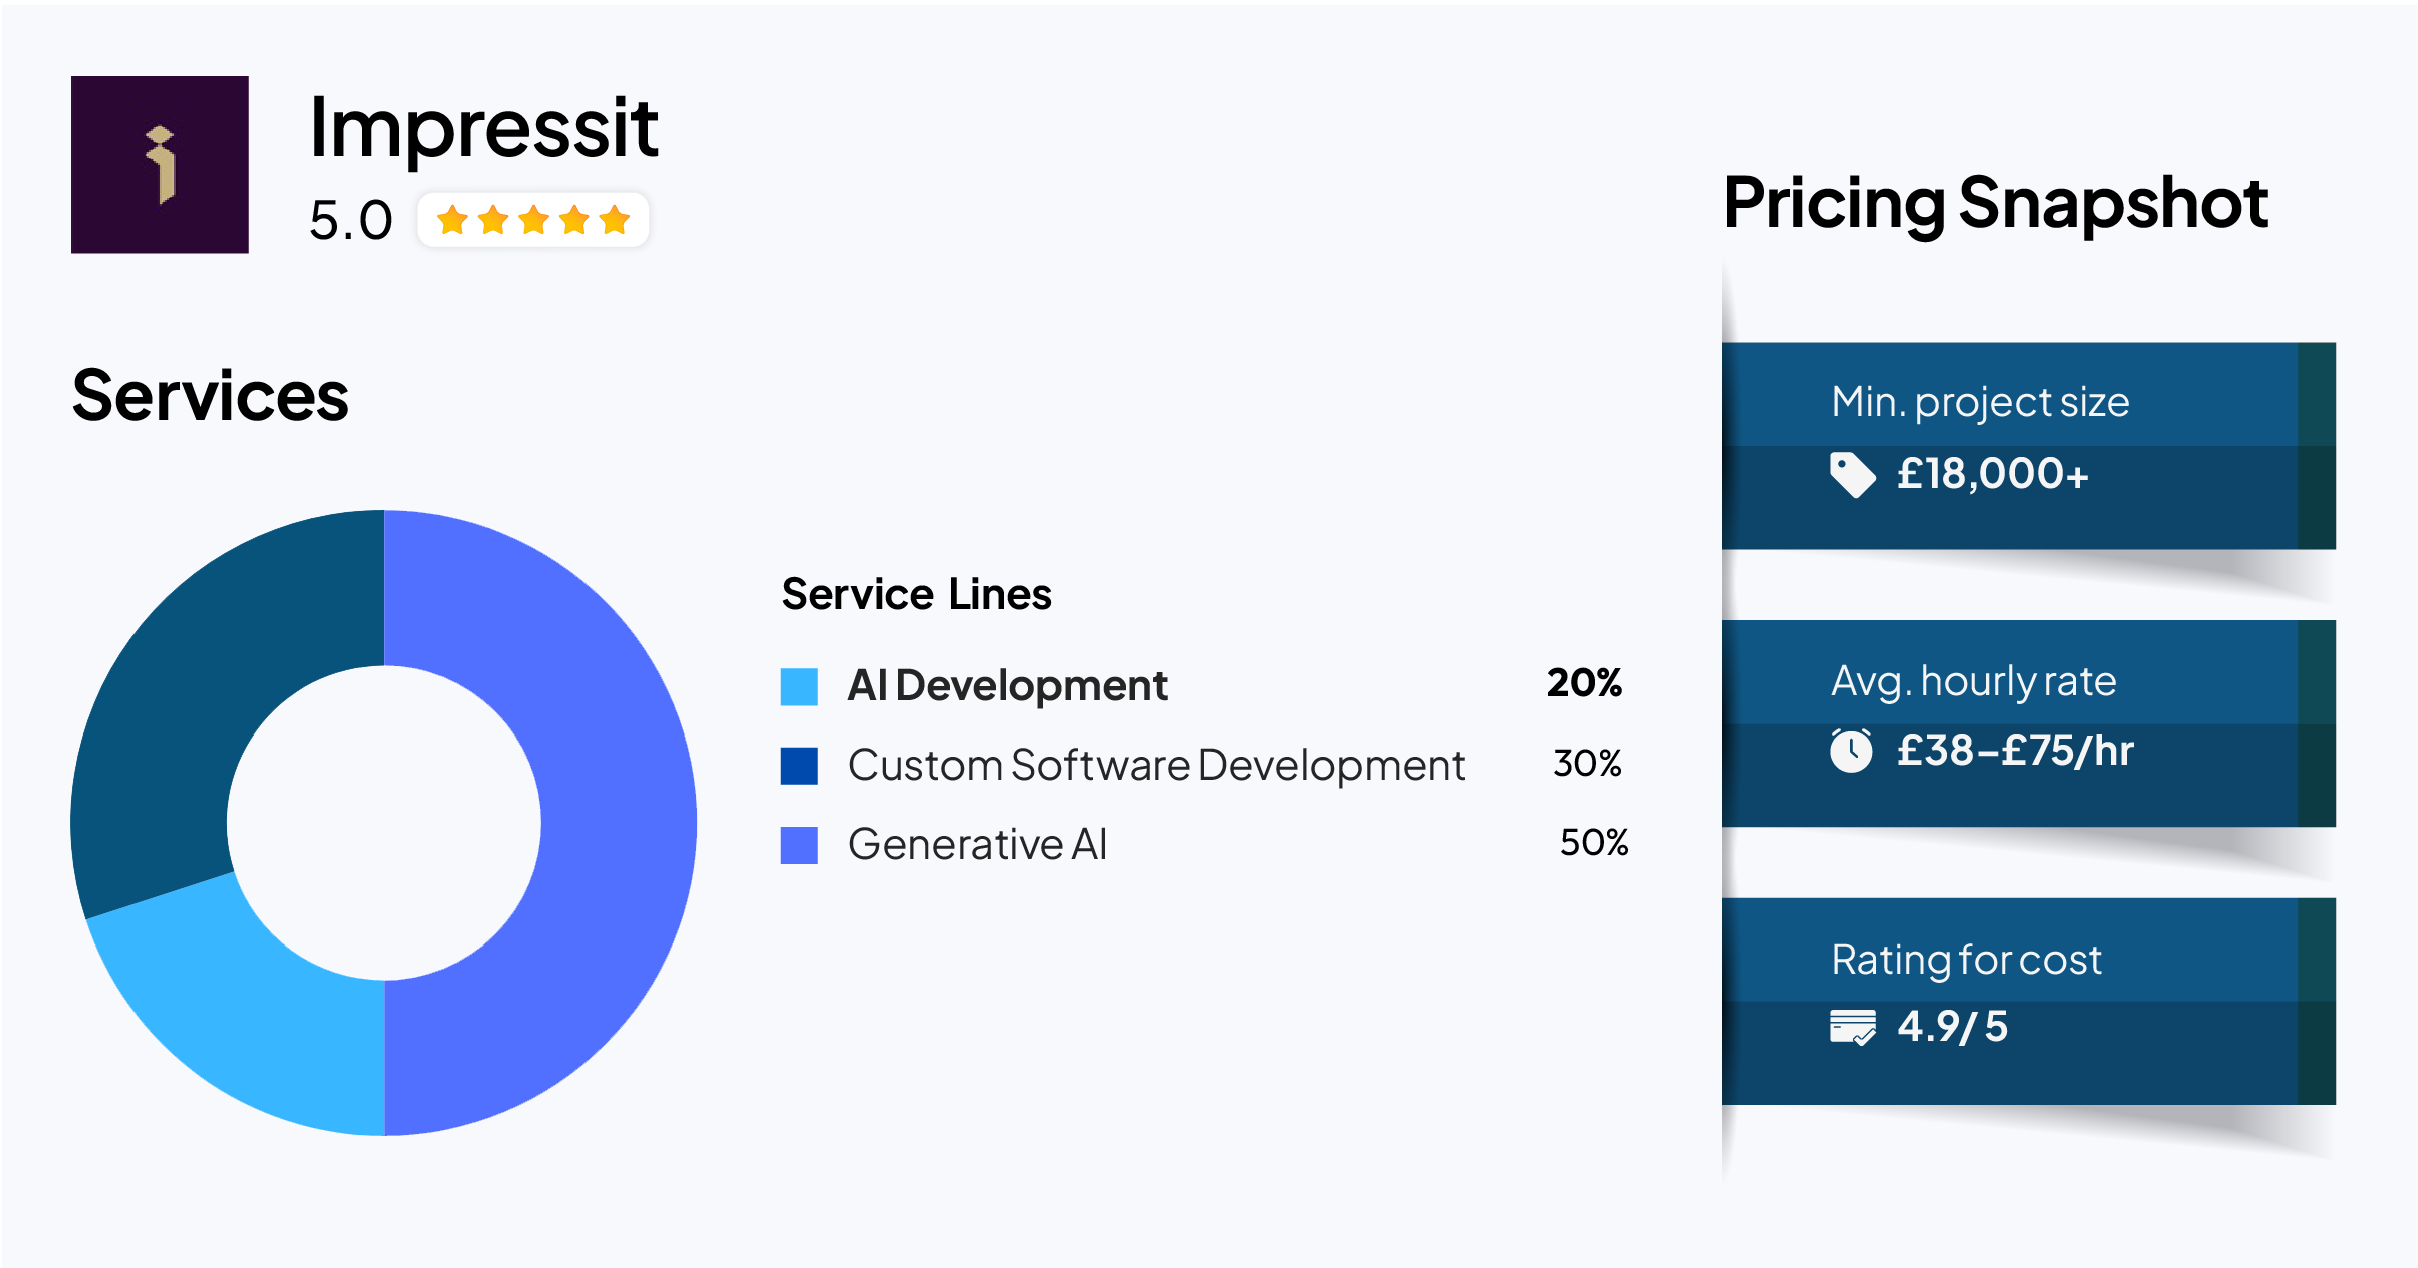Click the 5.0 rating score

click(x=350, y=220)
